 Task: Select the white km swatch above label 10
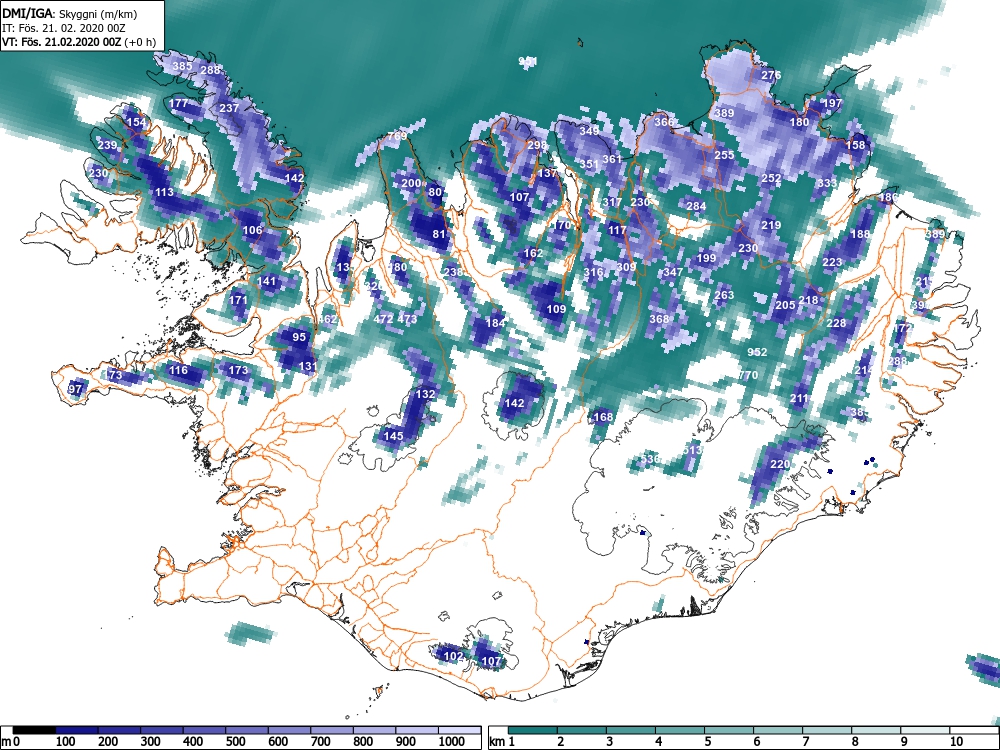974,730
